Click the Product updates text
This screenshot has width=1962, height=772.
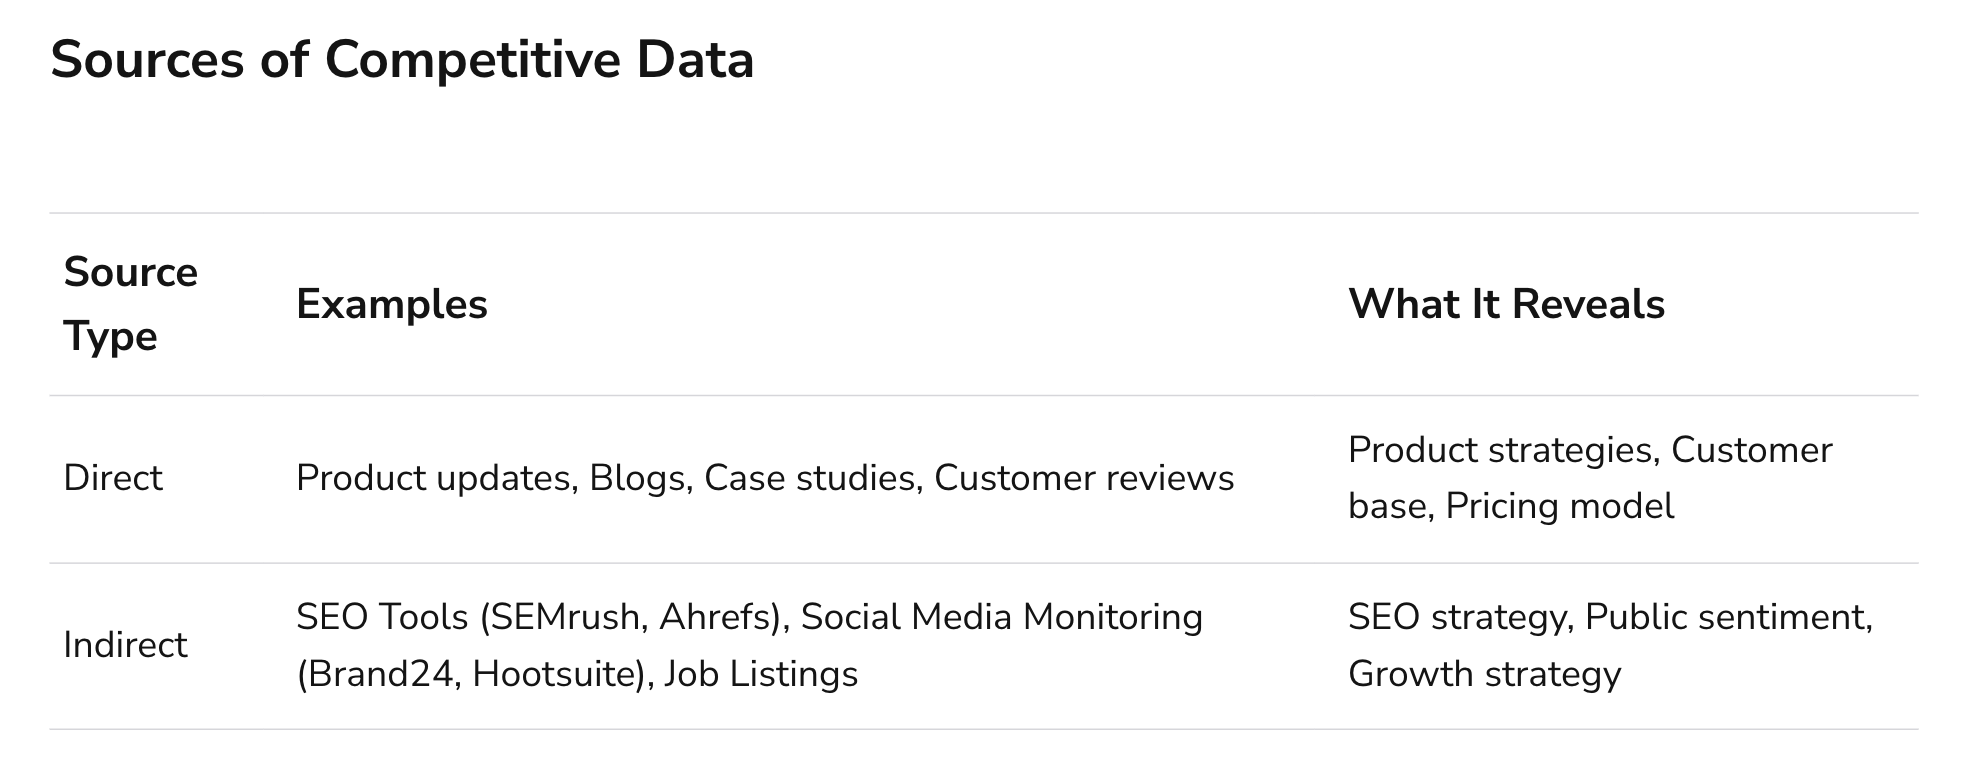point(434,478)
